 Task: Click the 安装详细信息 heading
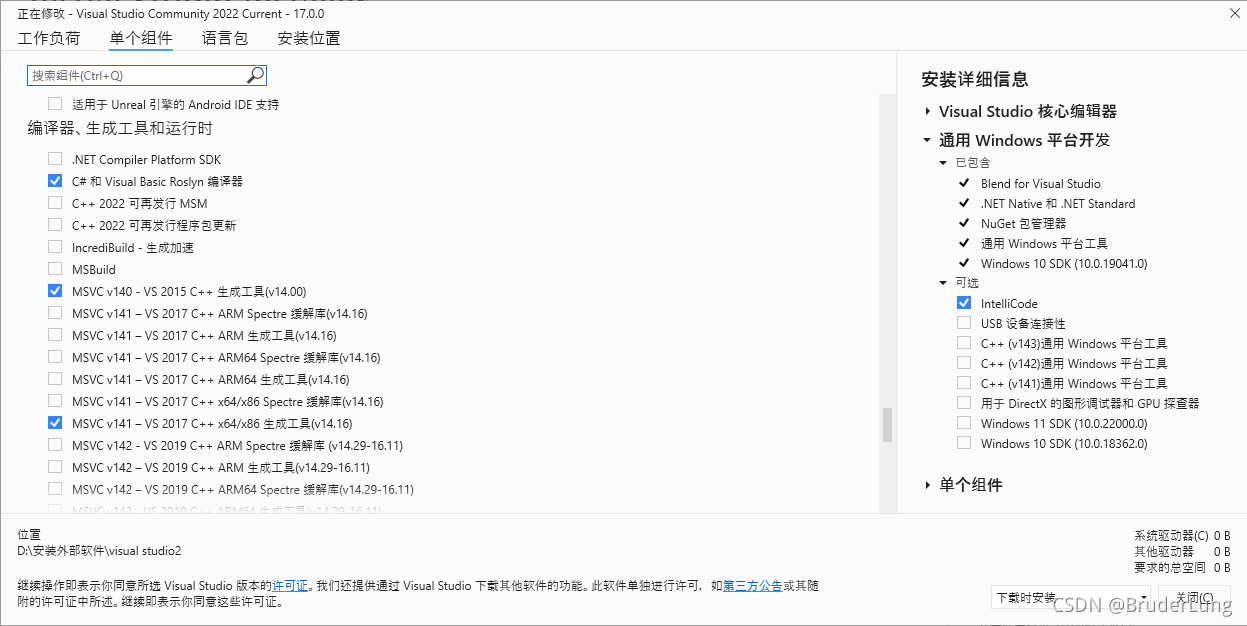pos(975,79)
